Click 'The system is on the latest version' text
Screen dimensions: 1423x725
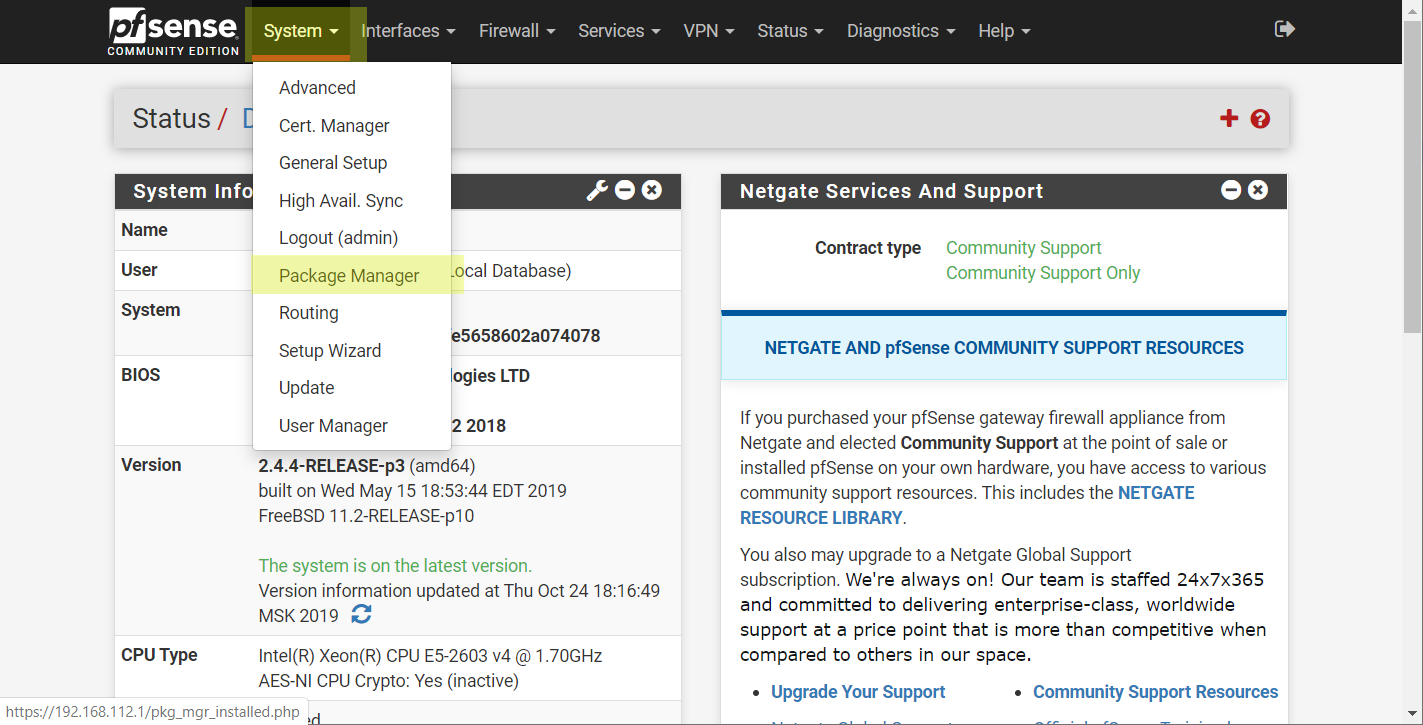point(395,565)
